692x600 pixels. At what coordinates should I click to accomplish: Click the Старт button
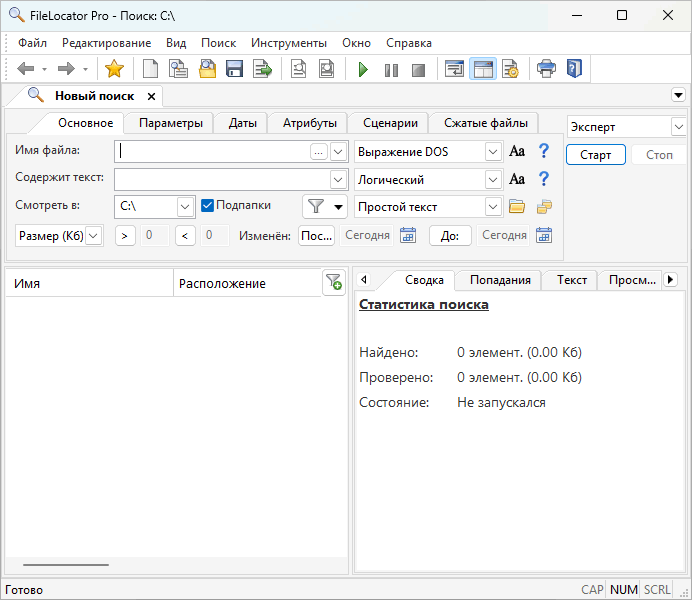595,155
